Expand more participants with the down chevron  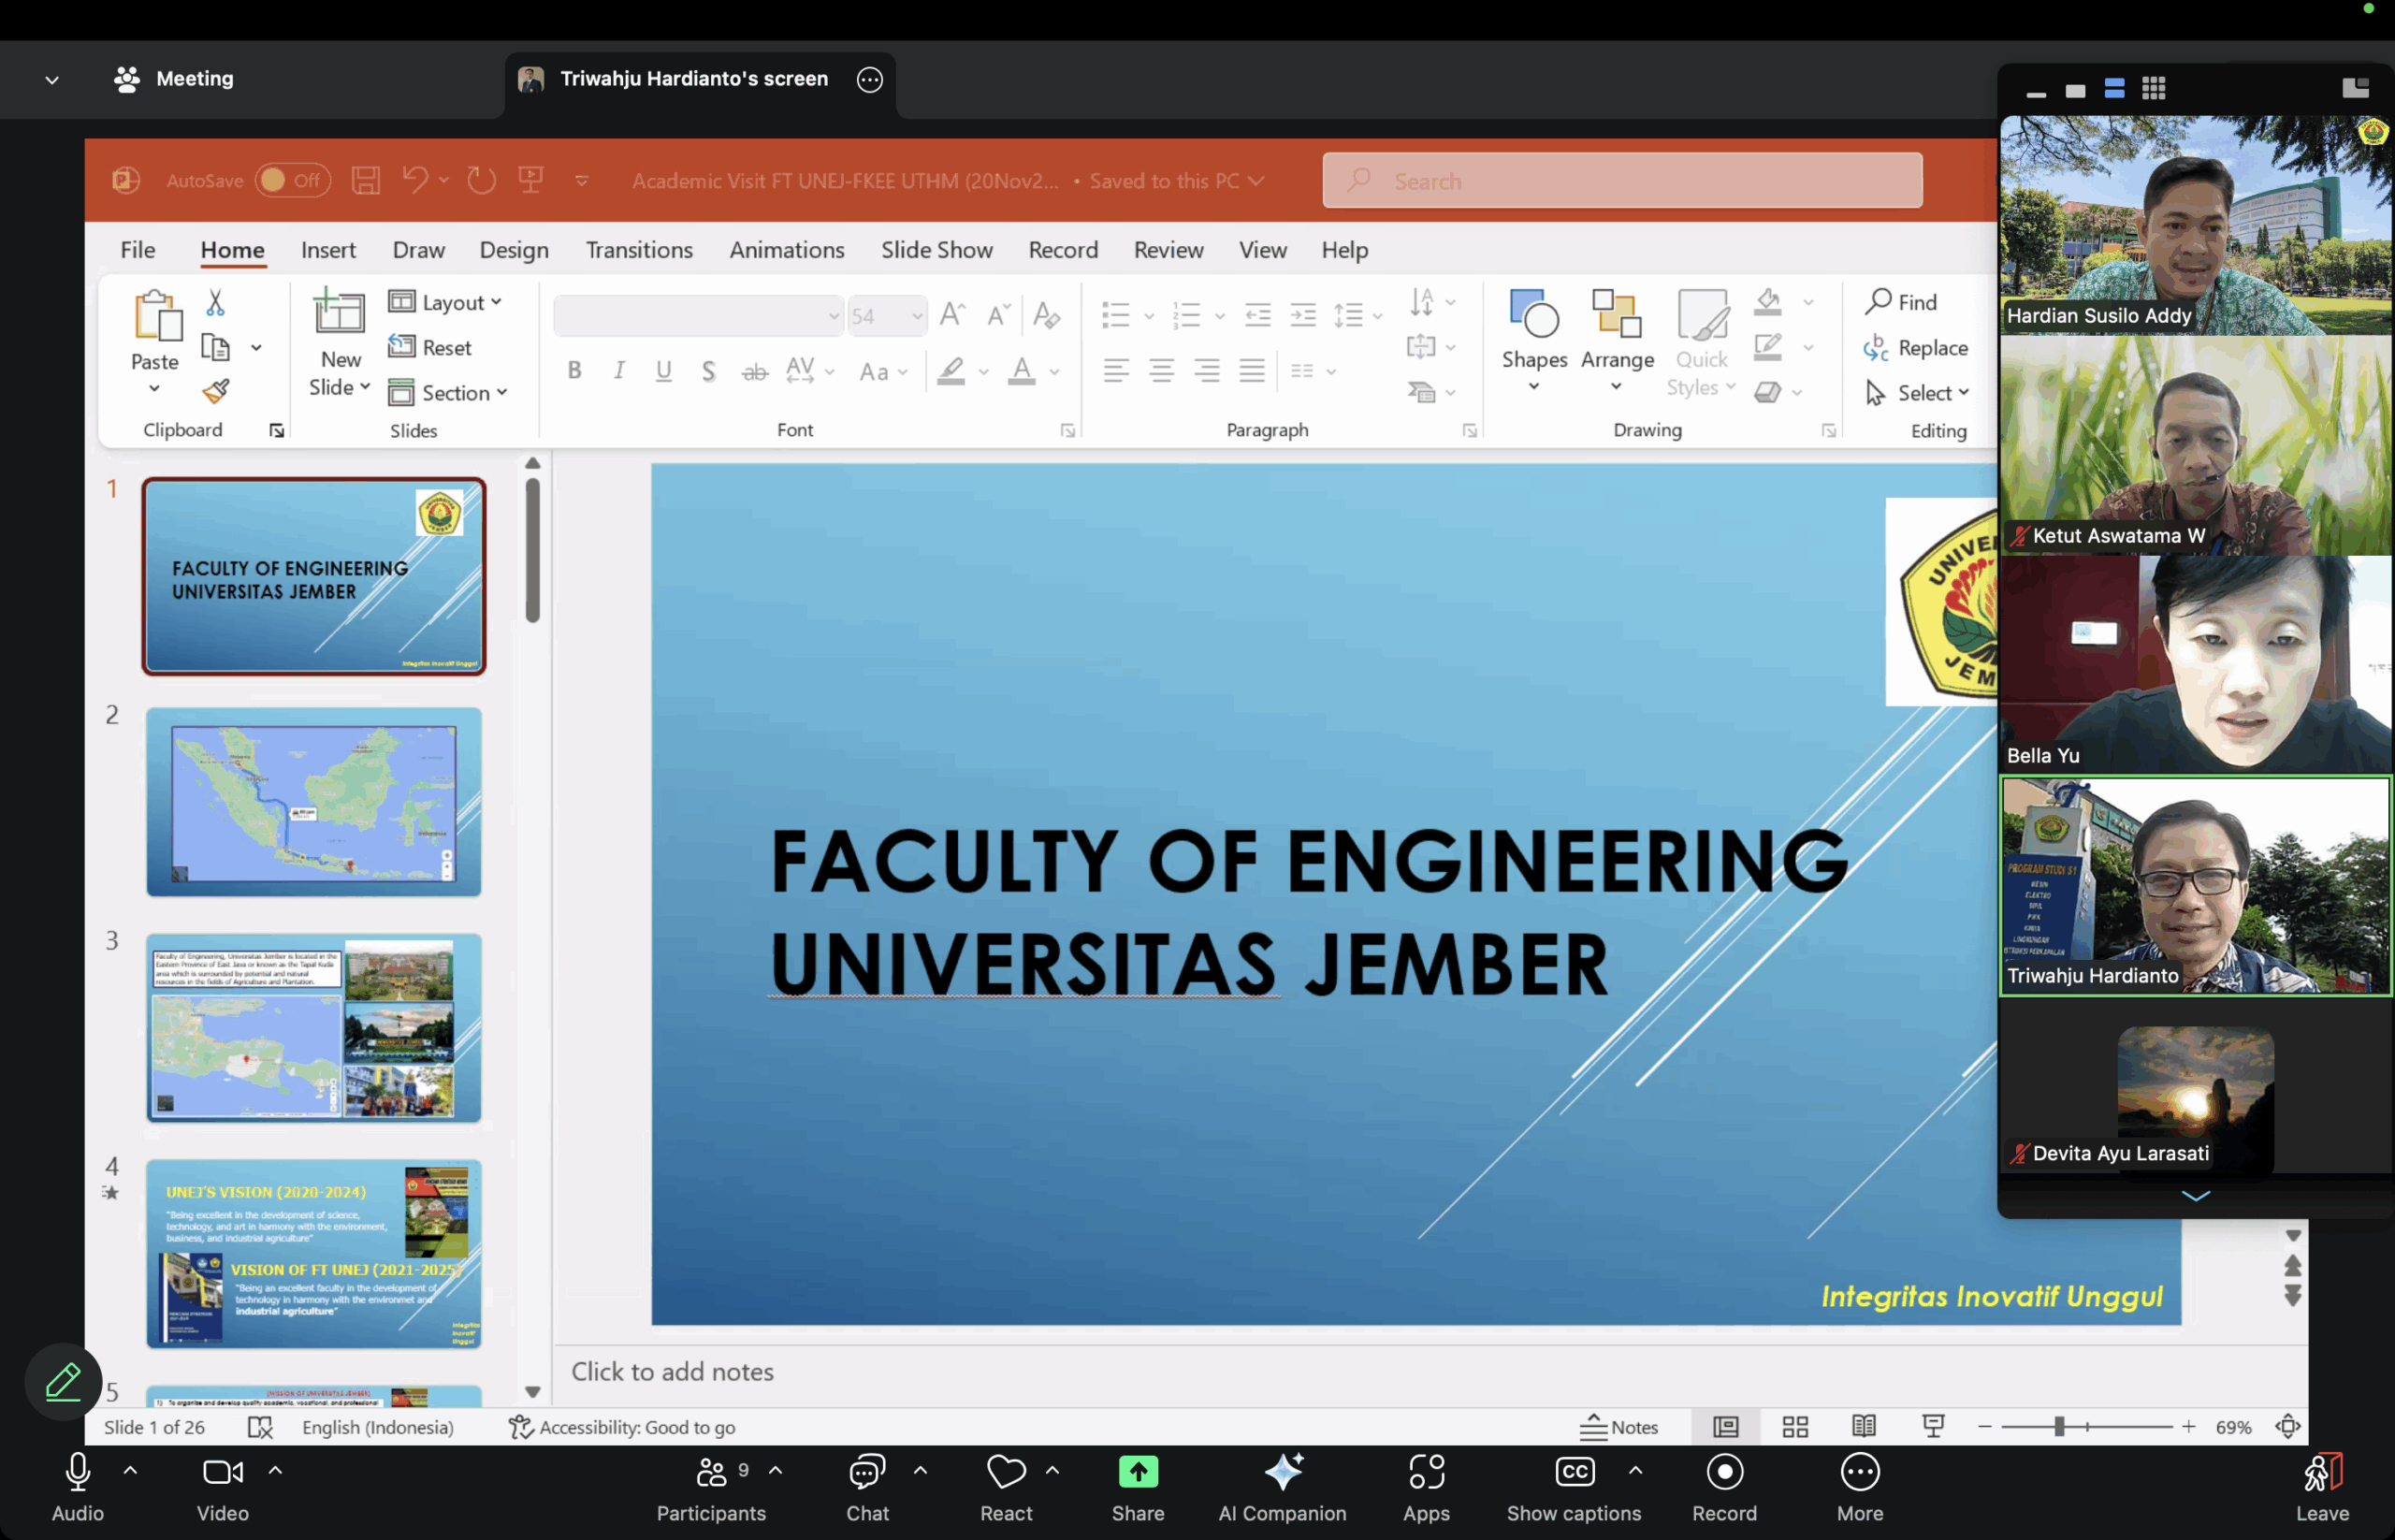[2194, 1195]
